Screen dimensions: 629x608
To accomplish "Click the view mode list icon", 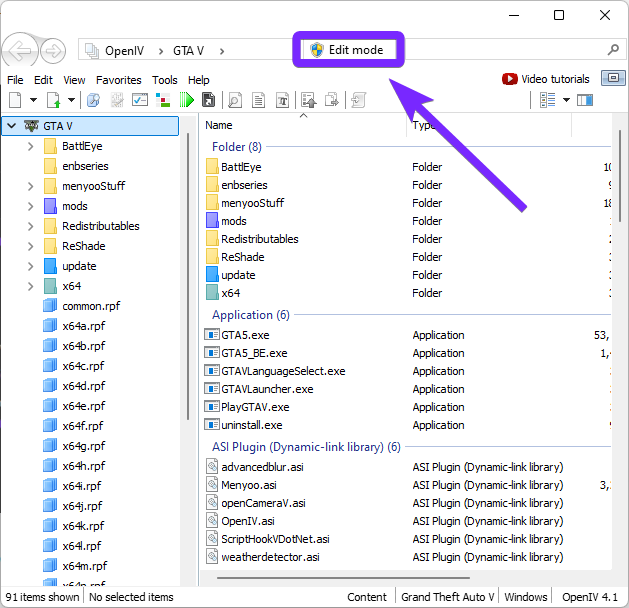I will coord(548,100).
